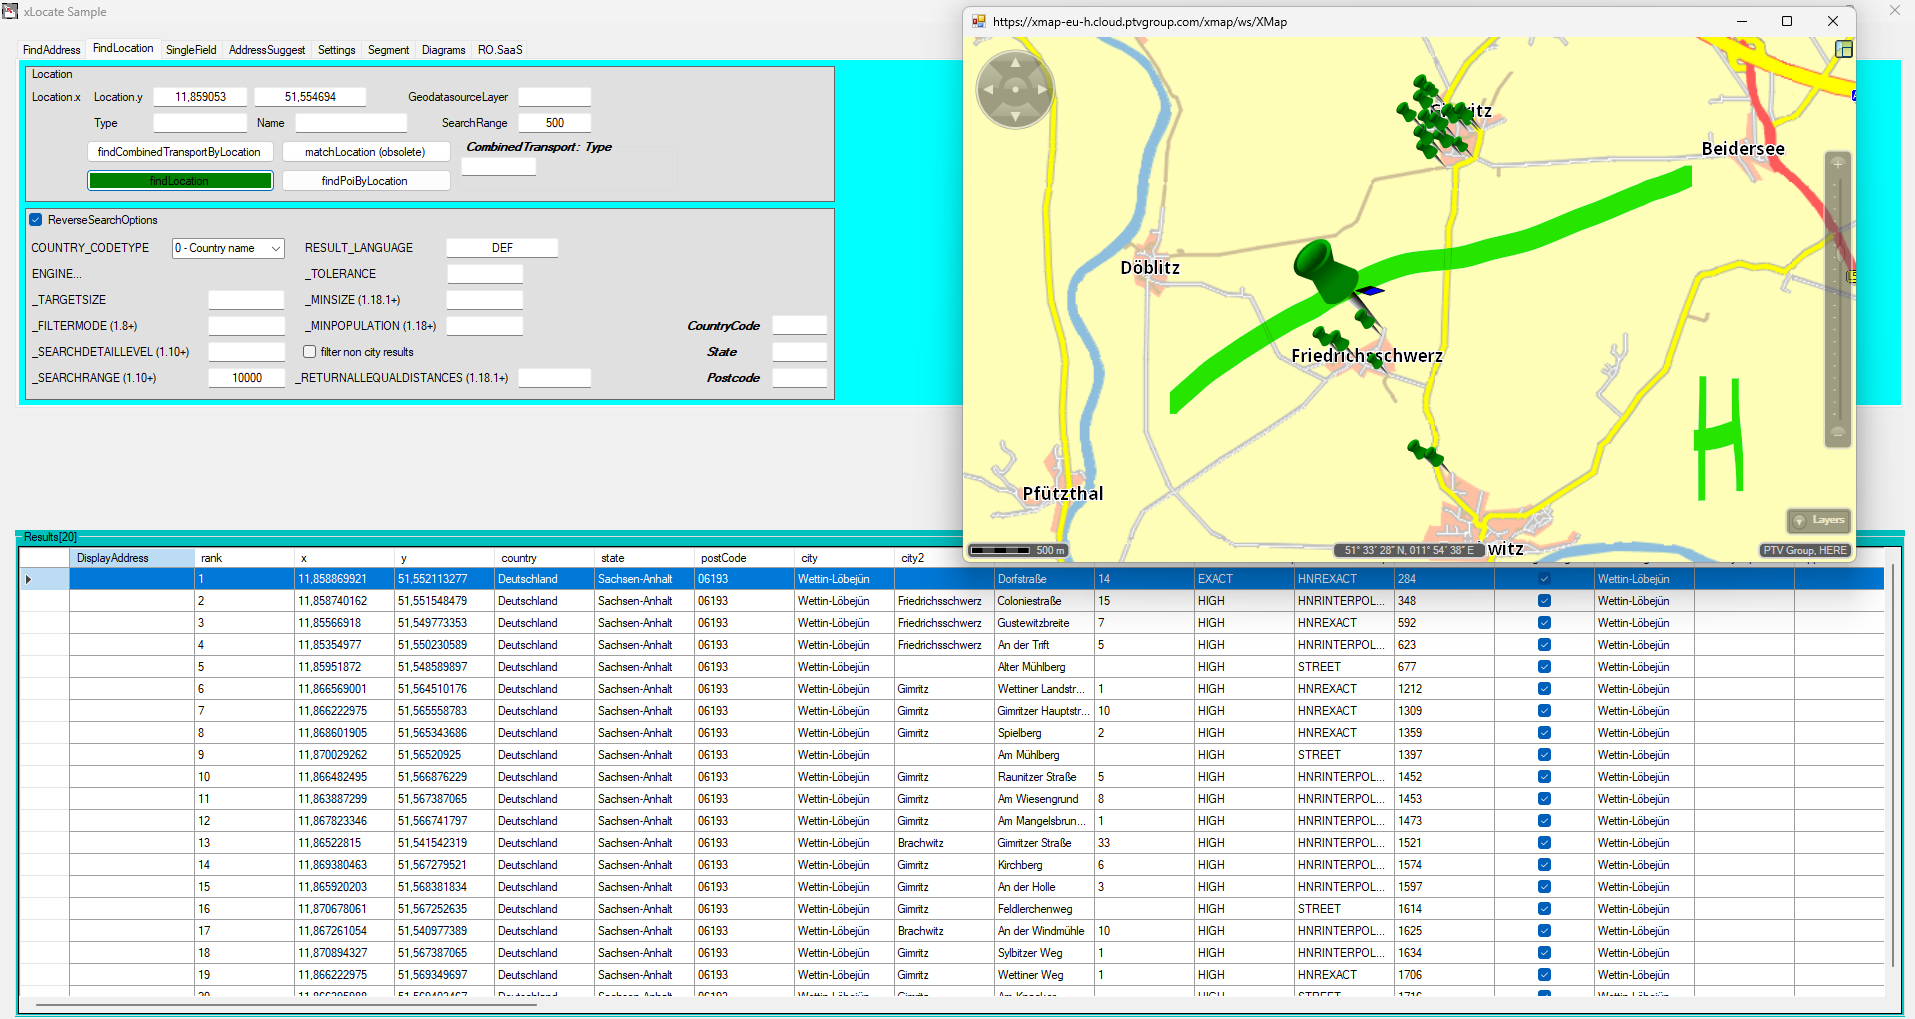Click the zoom-in plus on map slider
Screen dimensions: 1915x1019
coord(1837,163)
